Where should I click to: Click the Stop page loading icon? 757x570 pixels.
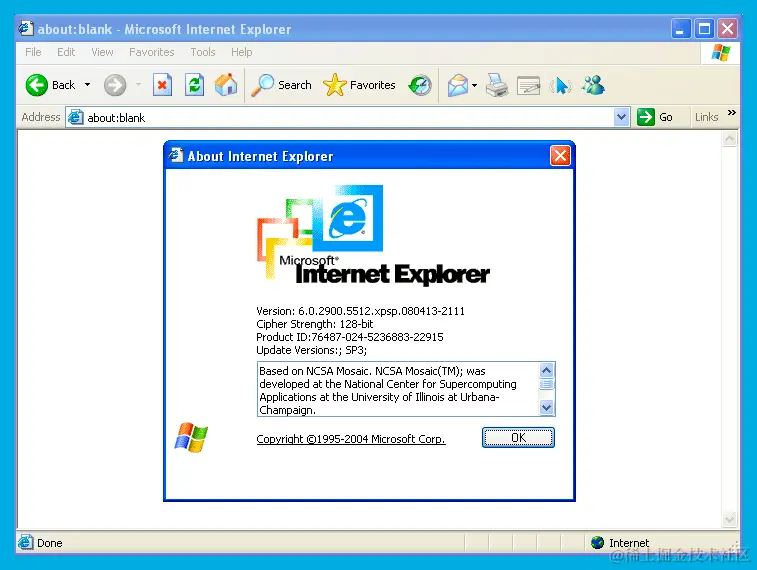tap(162, 85)
